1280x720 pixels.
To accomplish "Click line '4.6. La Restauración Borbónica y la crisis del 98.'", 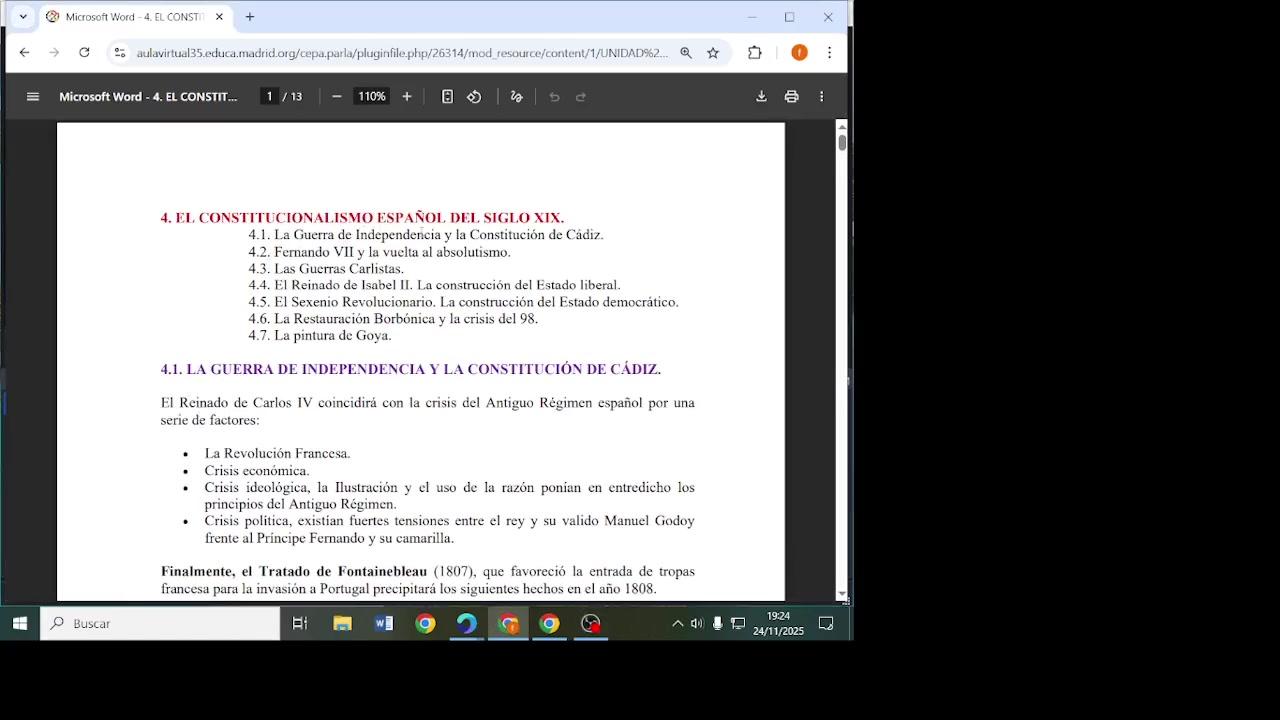I will (x=393, y=319).
